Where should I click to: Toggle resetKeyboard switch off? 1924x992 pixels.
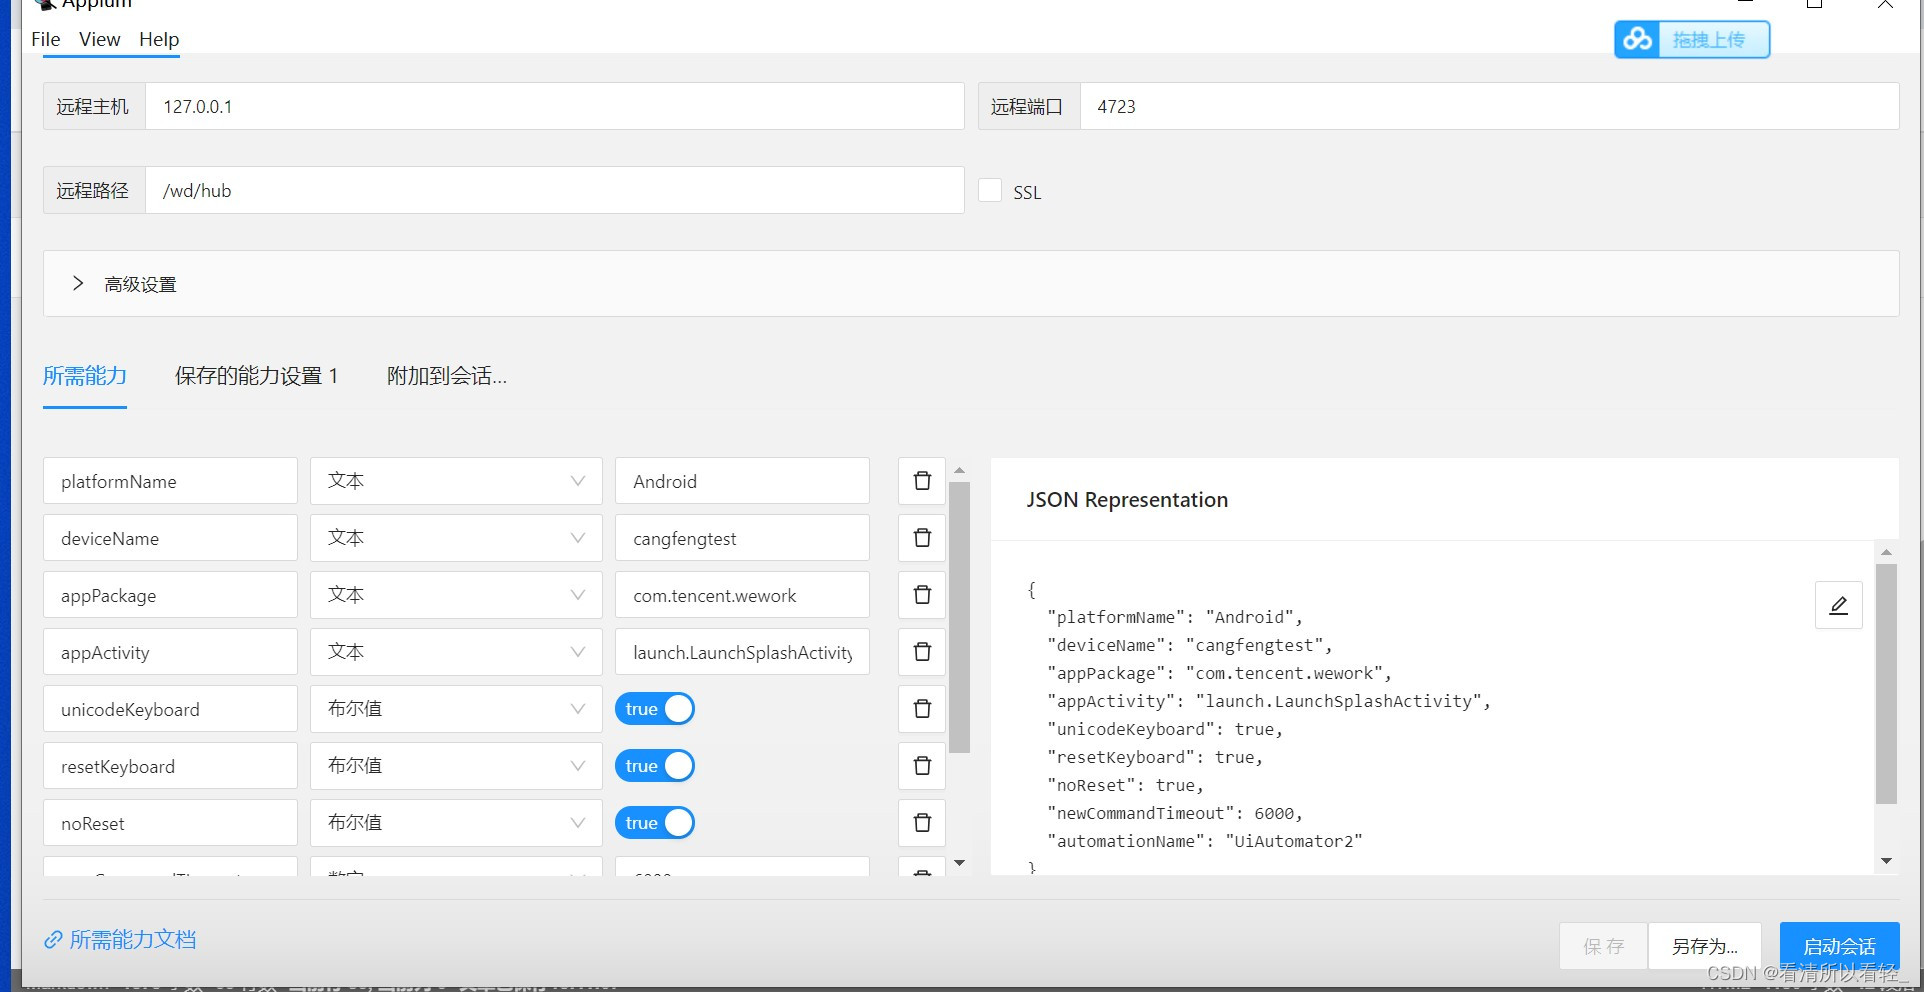[x=655, y=766]
